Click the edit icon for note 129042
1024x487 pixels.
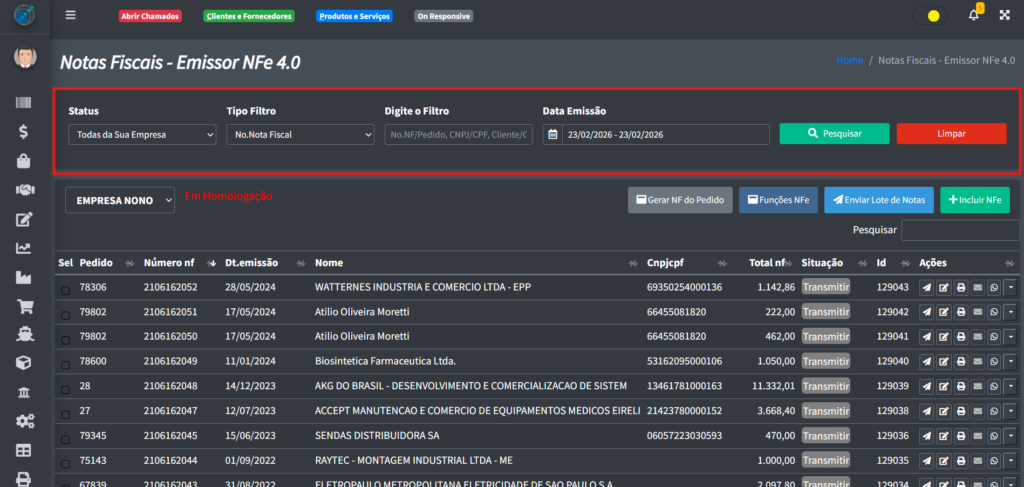tap(944, 312)
